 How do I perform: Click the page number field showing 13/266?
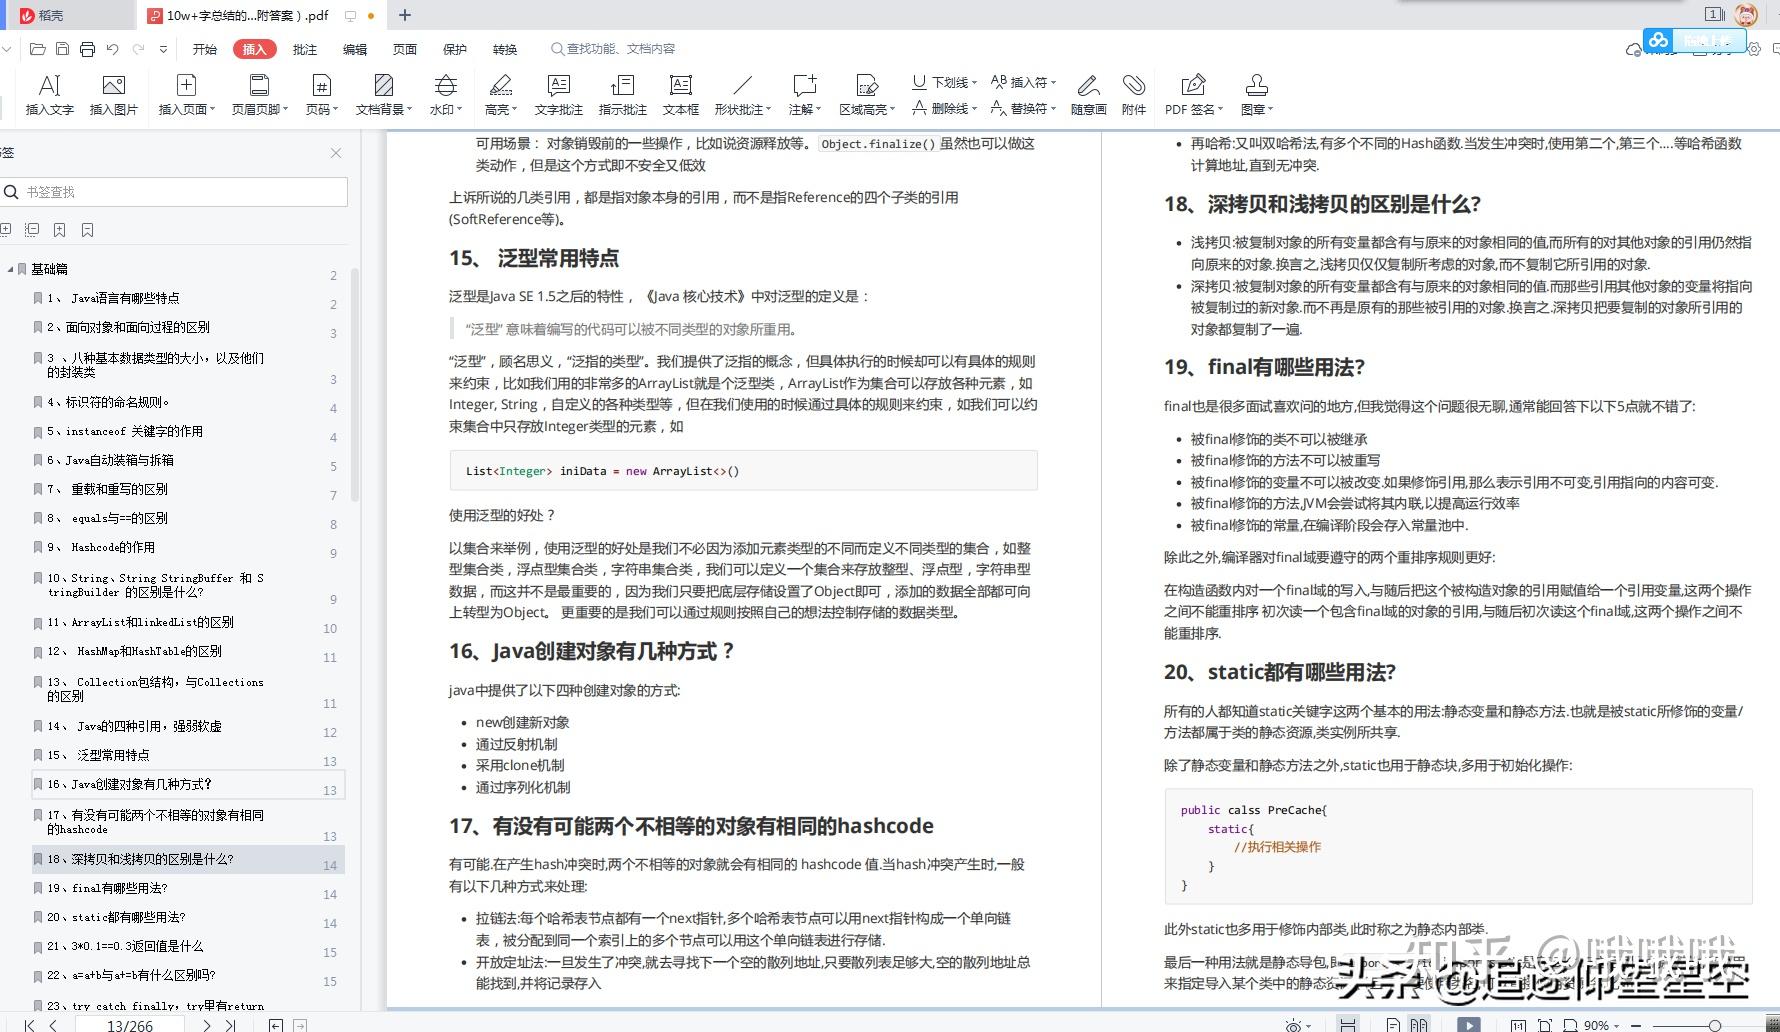(129, 1024)
